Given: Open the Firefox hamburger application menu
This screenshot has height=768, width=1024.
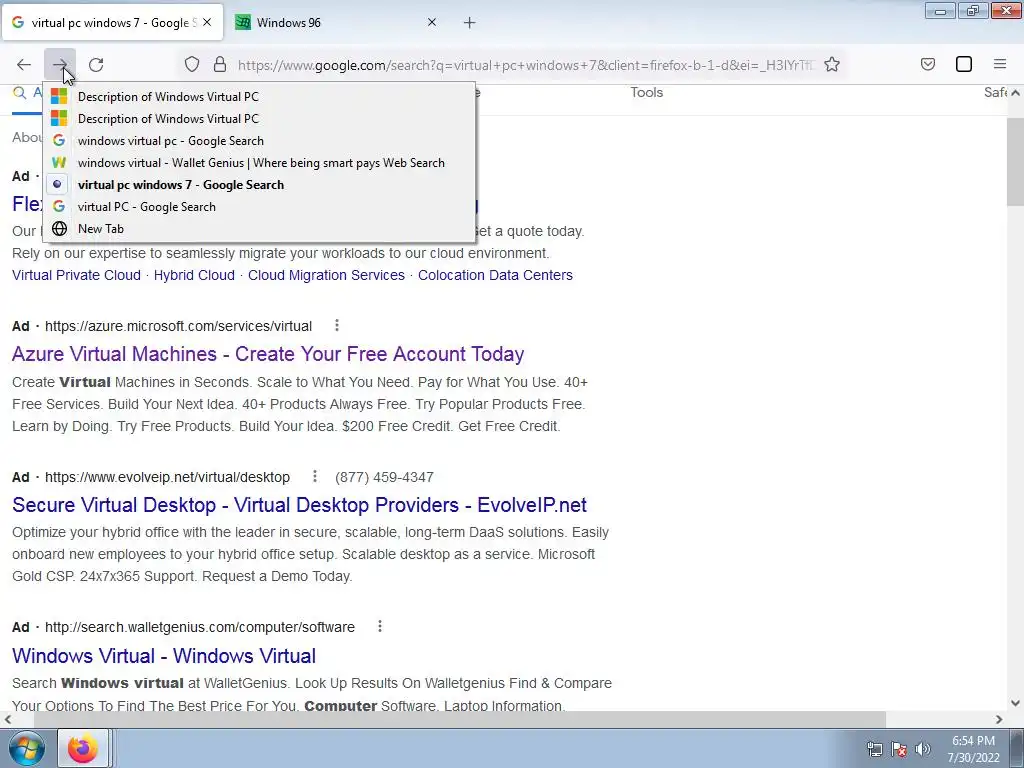Looking at the screenshot, I should pyautogui.click(x=1000, y=64).
